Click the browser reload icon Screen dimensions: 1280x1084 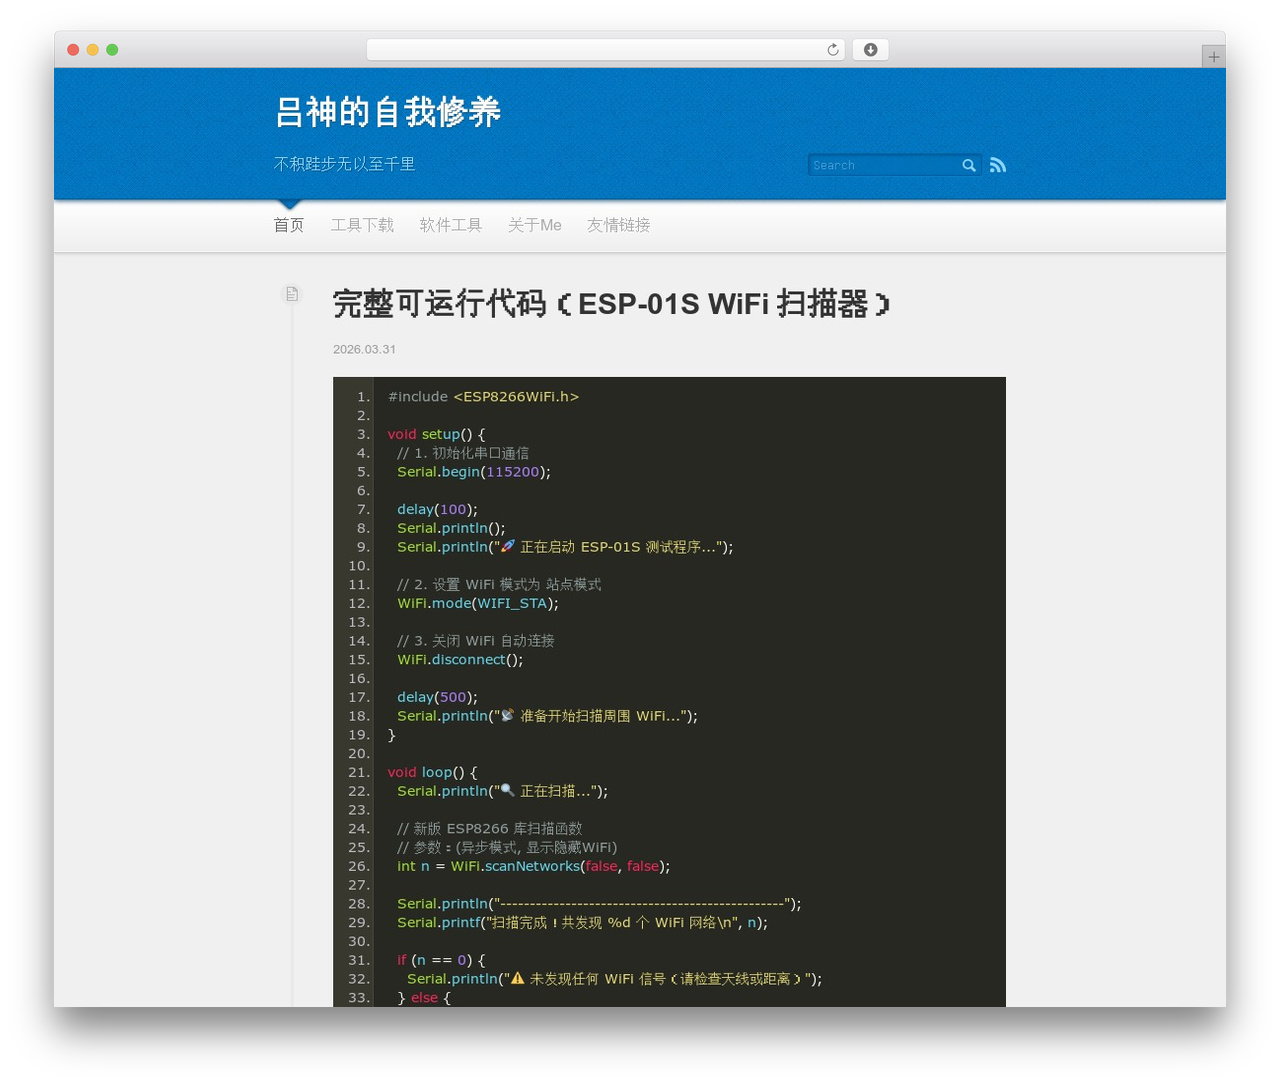pos(832,50)
